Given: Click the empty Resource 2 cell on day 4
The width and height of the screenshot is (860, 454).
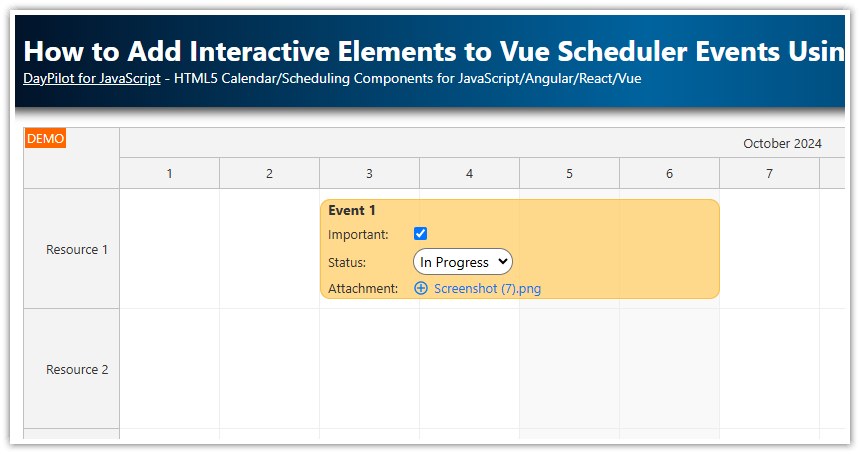Looking at the screenshot, I should coord(470,369).
